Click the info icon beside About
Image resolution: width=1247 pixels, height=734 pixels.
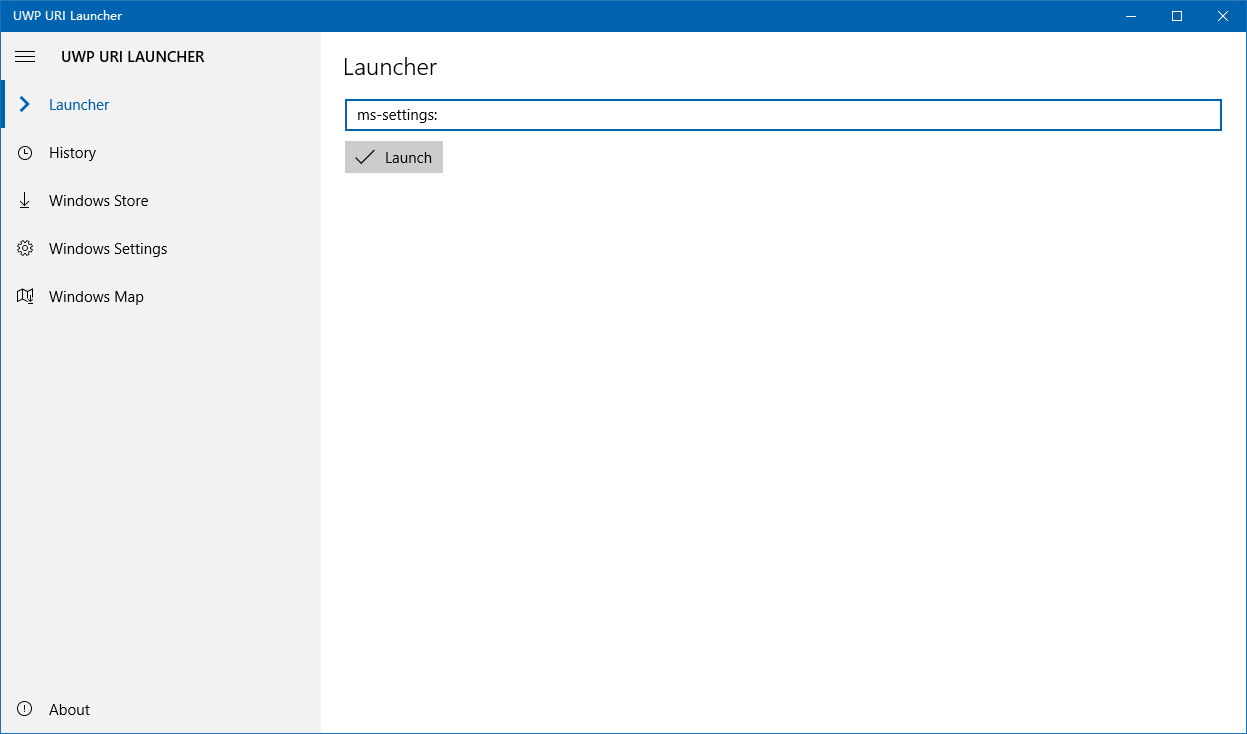point(25,709)
